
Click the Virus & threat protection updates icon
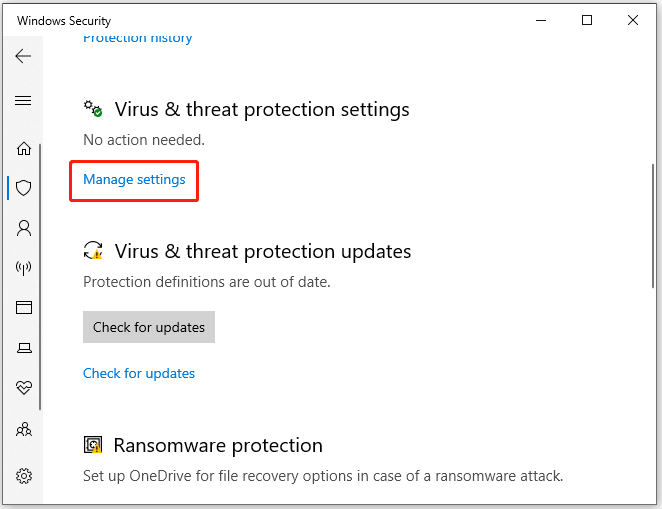[93, 250]
